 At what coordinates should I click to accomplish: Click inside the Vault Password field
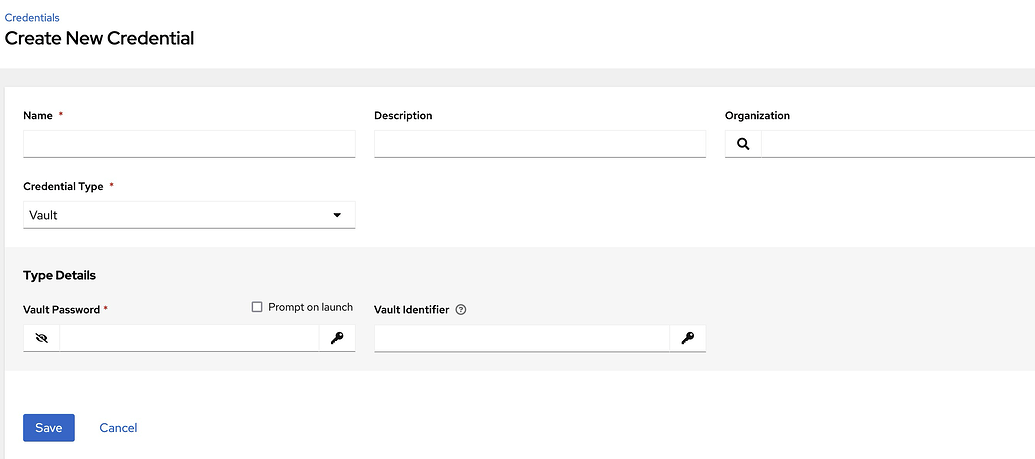(x=189, y=339)
